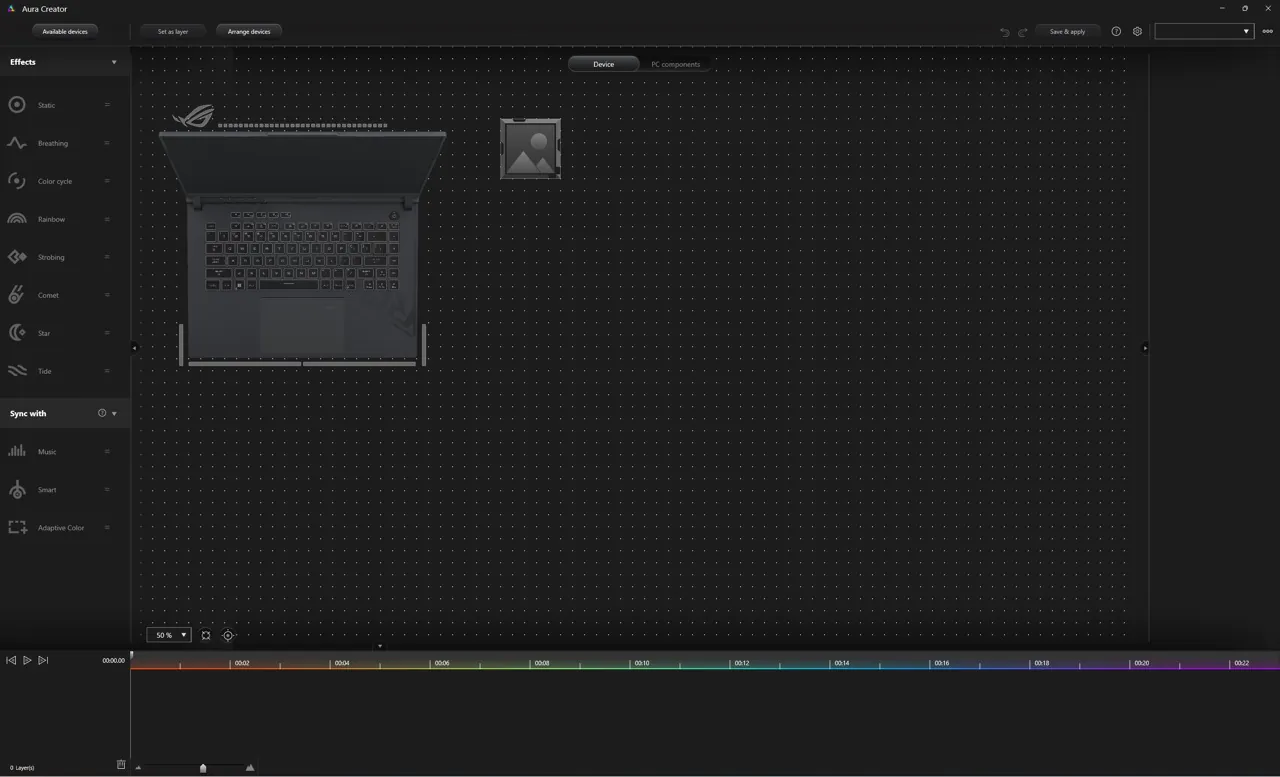This screenshot has width=1280, height=777.
Task: Switch to the PC components tab
Action: point(676,64)
